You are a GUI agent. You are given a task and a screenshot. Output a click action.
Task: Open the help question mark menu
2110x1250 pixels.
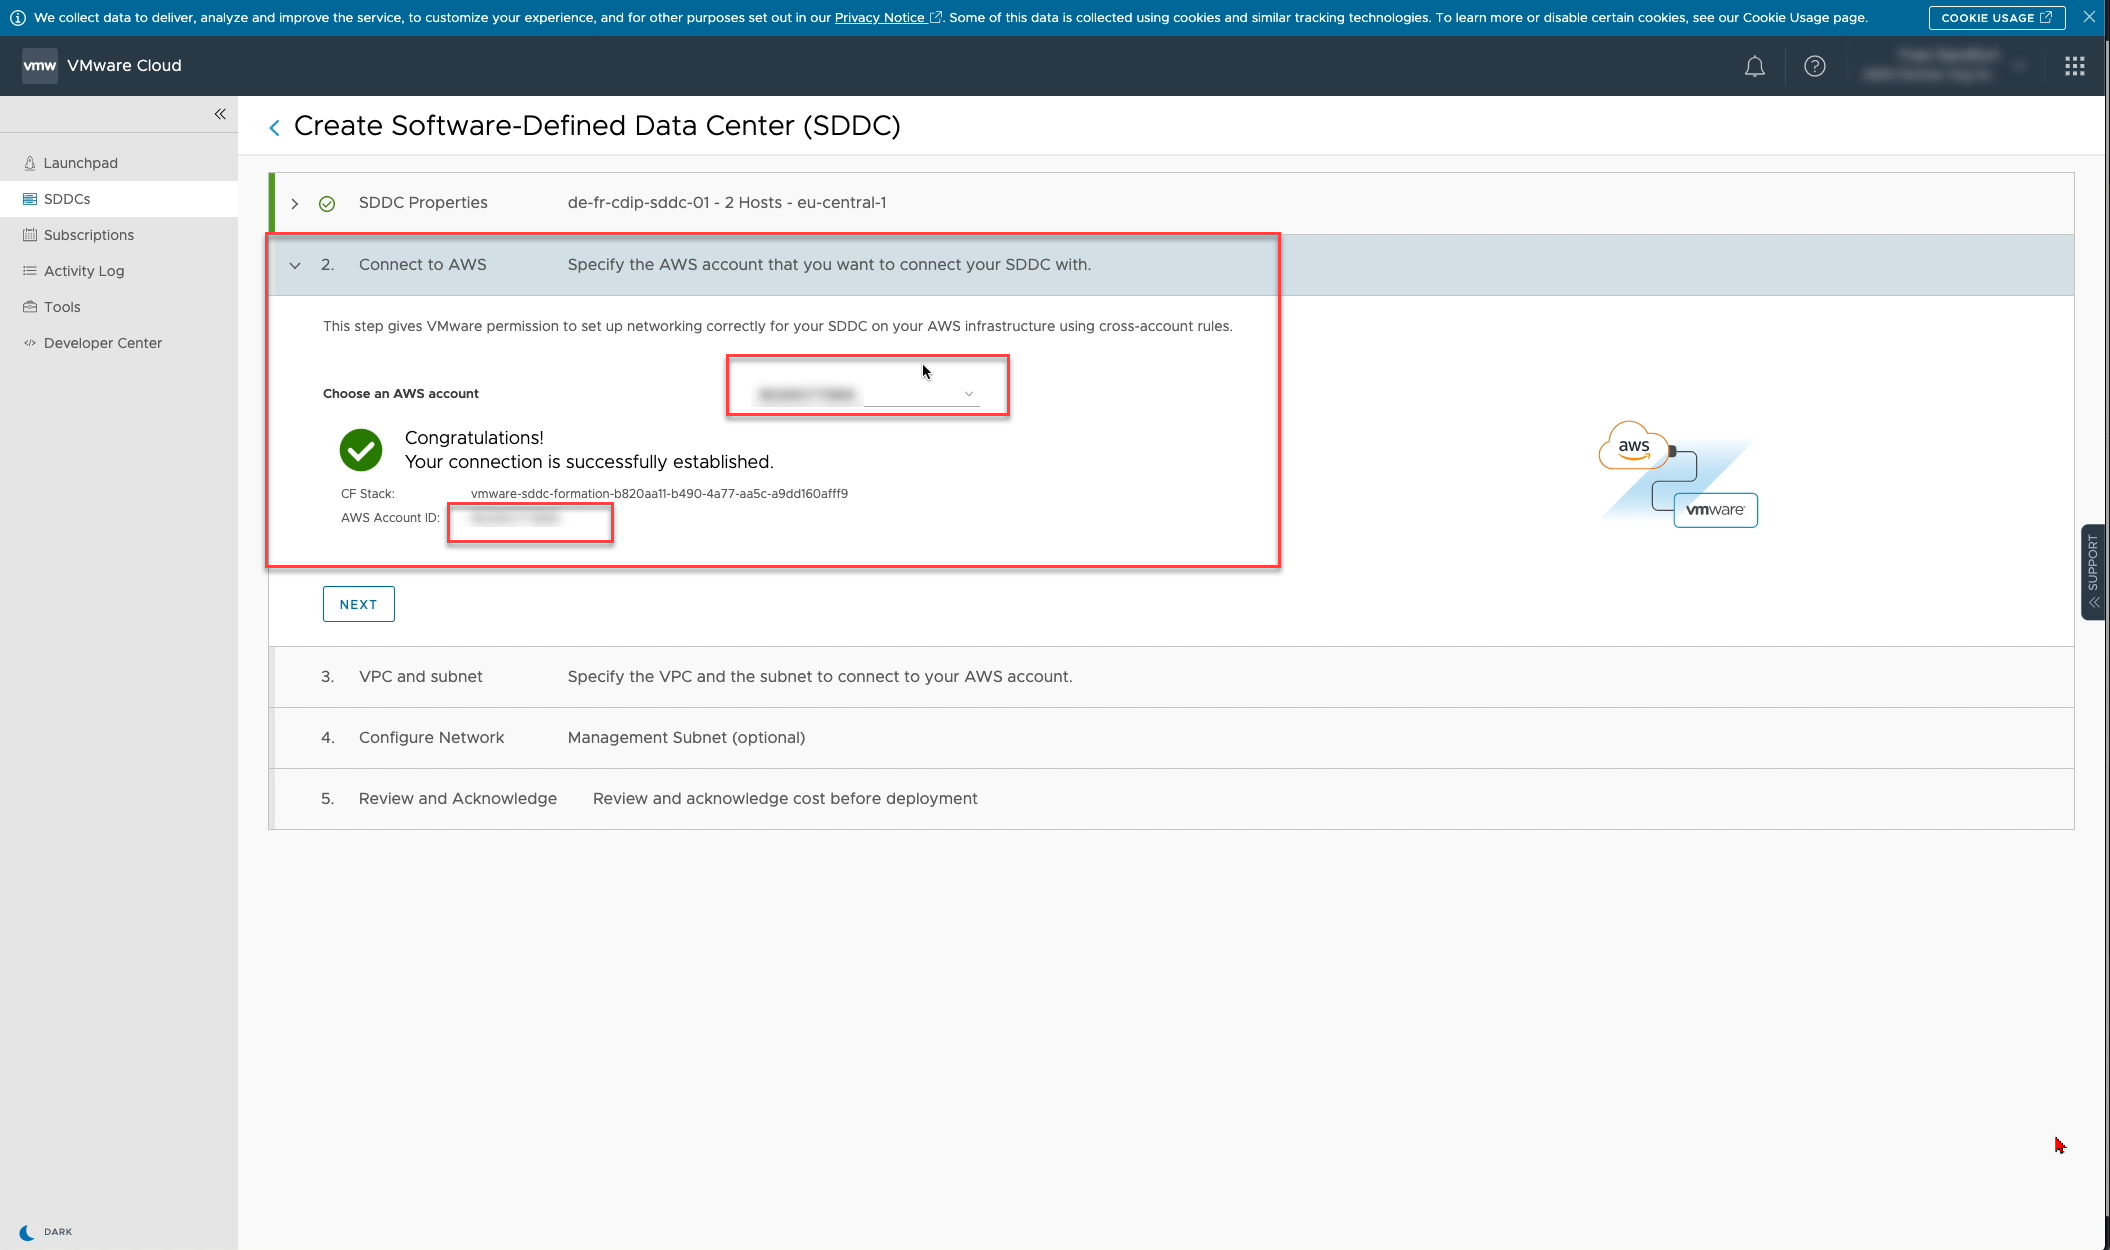1814,66
